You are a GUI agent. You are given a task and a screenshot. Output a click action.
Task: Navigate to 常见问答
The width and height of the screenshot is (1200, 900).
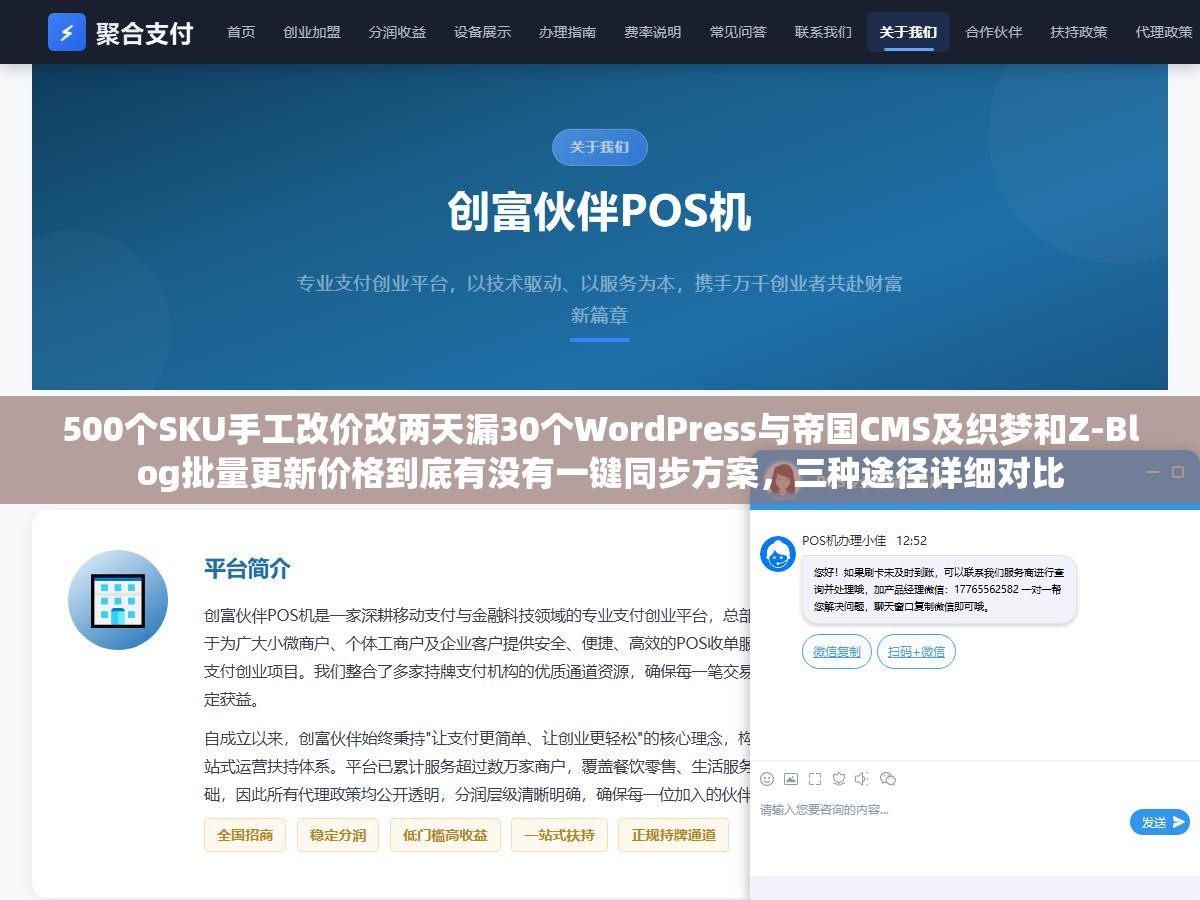[738, 32]
